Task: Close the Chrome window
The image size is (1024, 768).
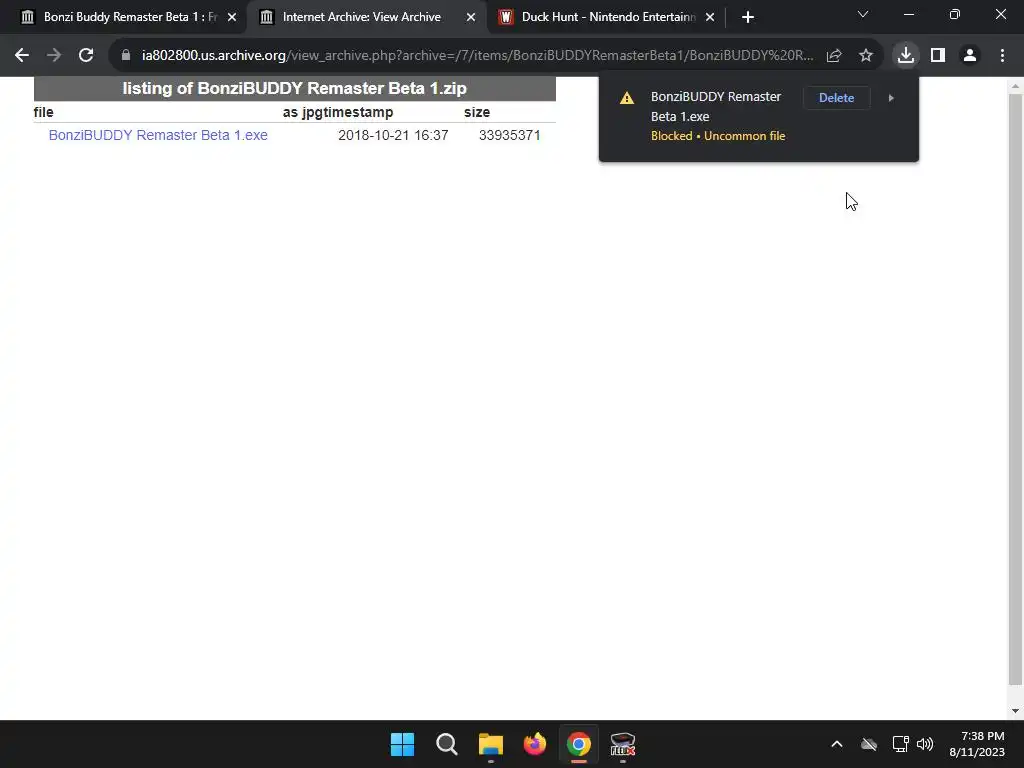Action: (x=1000, y=14)
